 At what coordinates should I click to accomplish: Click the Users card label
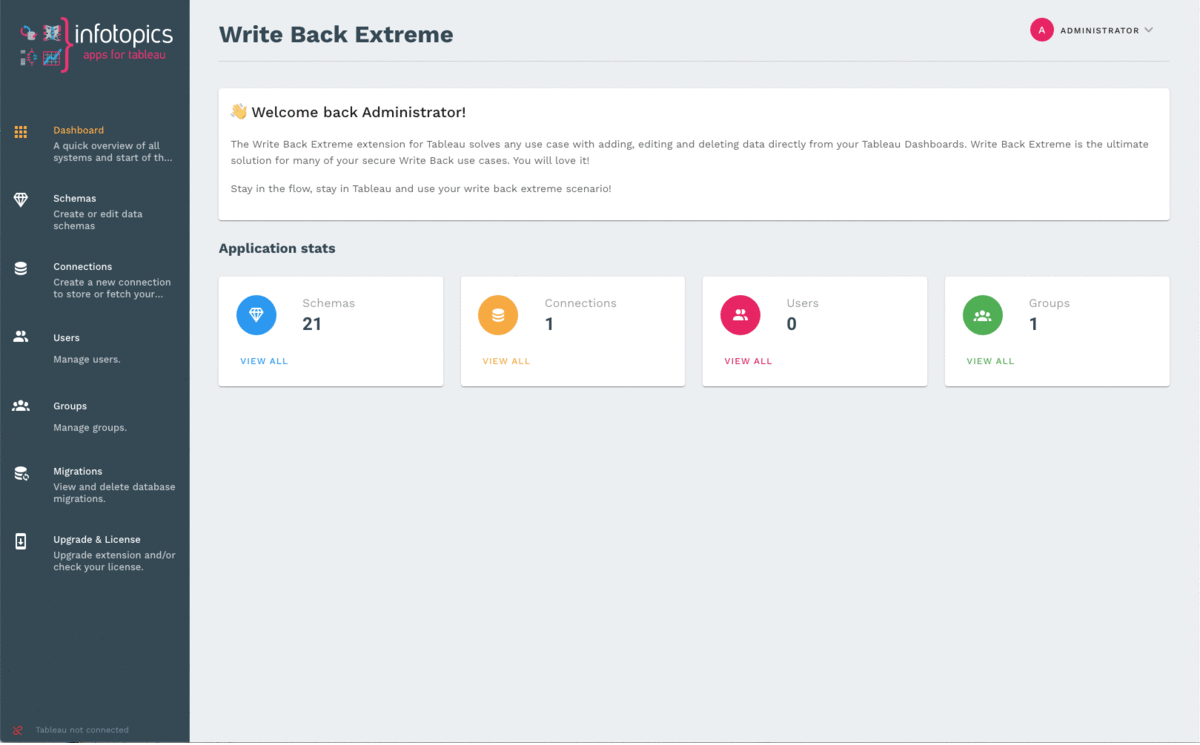pos(802,303)
